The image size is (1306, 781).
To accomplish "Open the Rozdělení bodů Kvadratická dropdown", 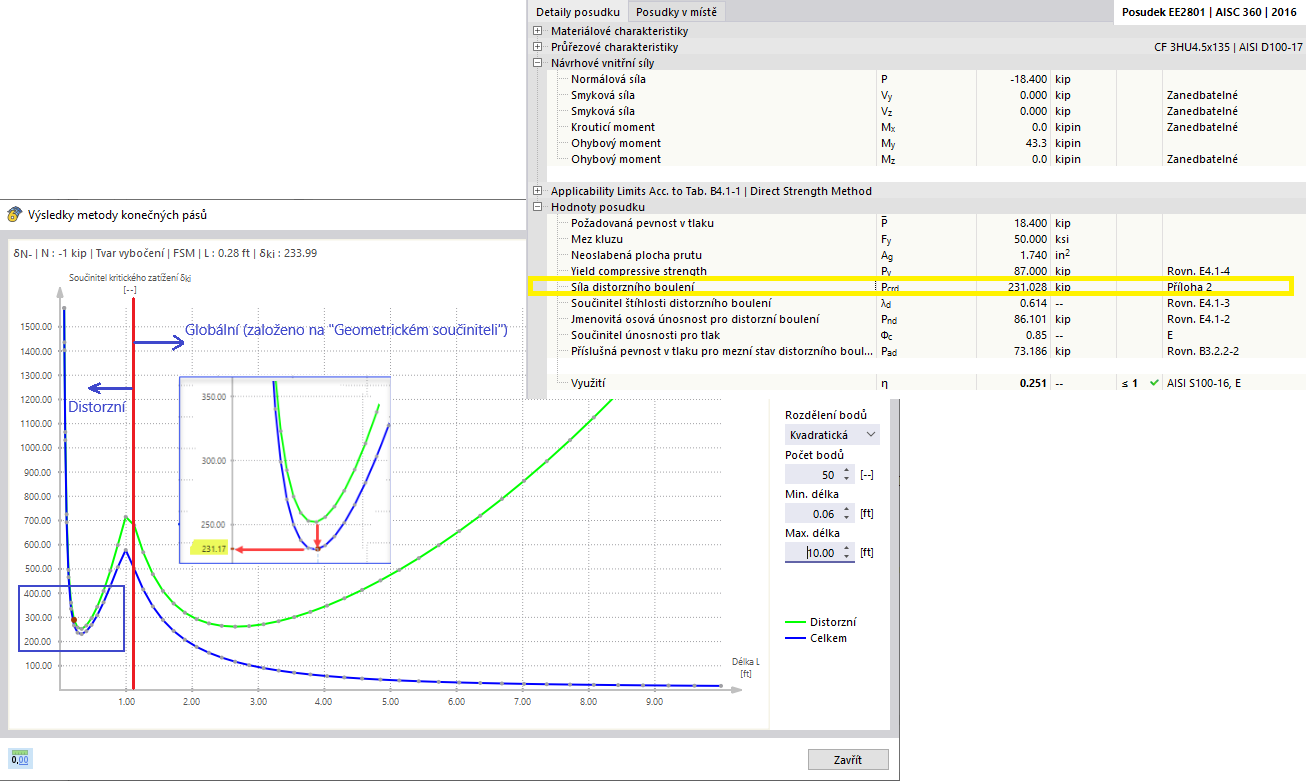I will [832, 435].
